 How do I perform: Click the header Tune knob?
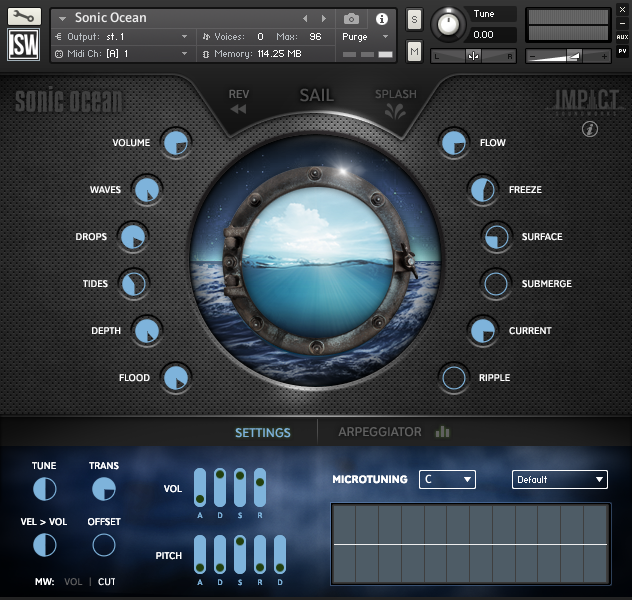[448, 24]
